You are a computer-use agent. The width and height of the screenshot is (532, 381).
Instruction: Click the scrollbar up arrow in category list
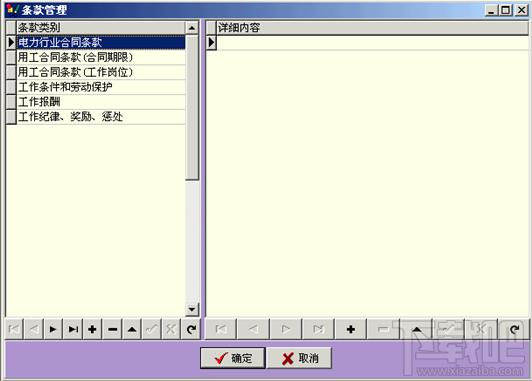192,28
